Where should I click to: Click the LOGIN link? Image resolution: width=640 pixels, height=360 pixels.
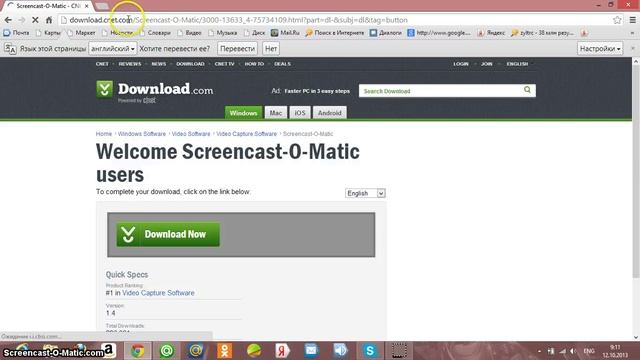[x=461, y=64]
